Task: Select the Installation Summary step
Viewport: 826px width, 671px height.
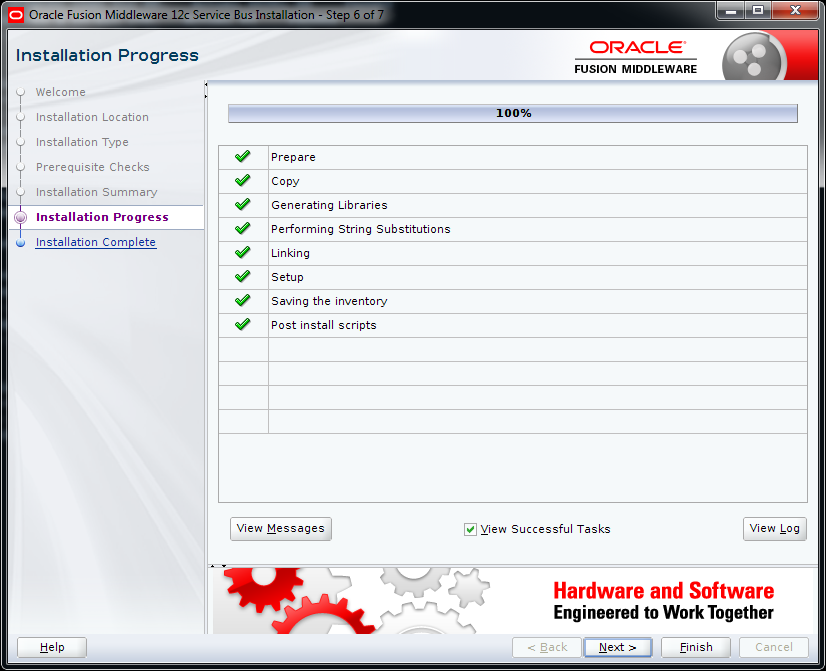Action: pos(96,192)
